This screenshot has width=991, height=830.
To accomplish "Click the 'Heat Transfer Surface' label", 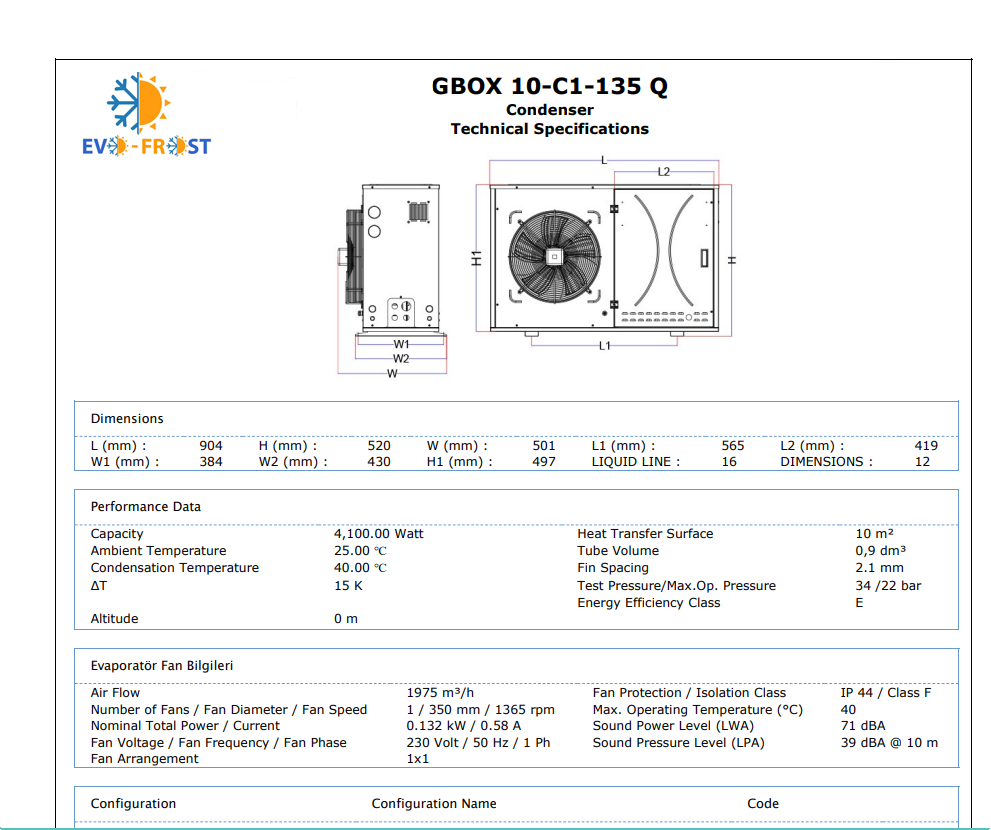I will point(645,534).
